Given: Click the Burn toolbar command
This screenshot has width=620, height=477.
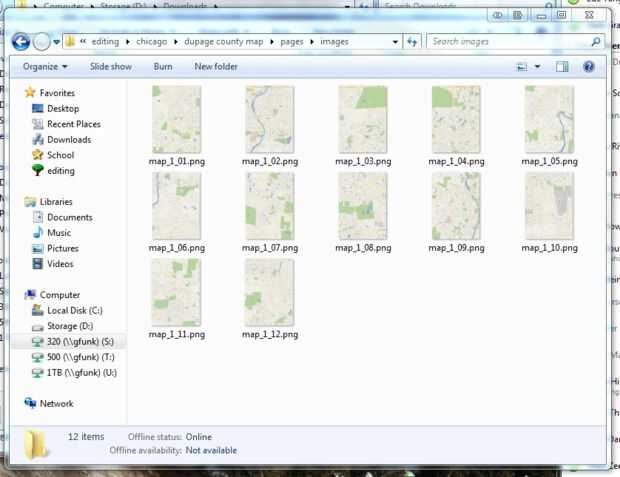Looking at the screenshot, I should click(x=163, y=66).
